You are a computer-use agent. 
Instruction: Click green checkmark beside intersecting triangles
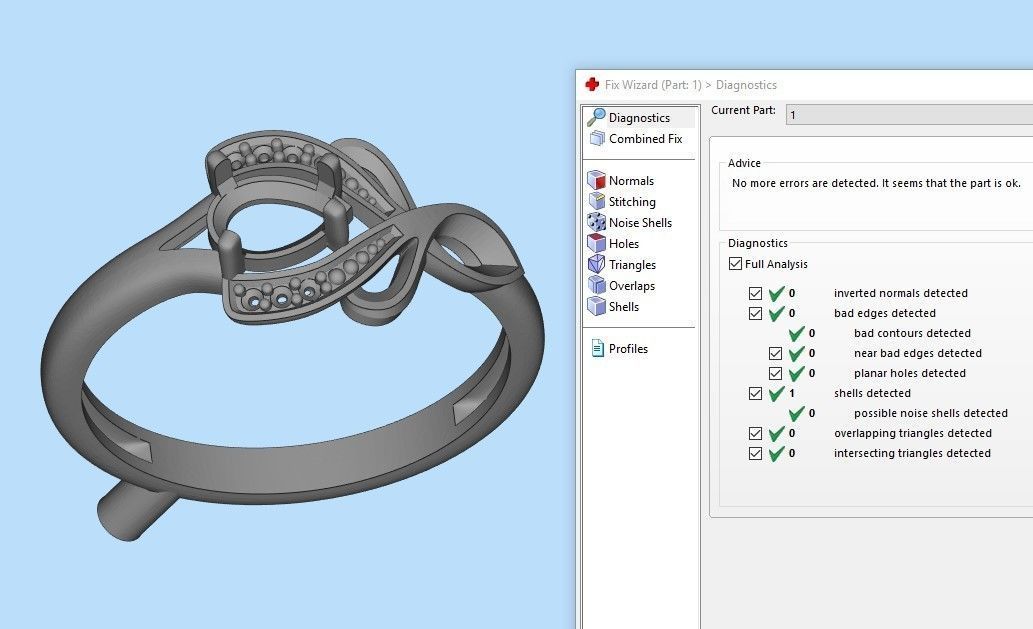pyautogui.click(x=777, y=453)
